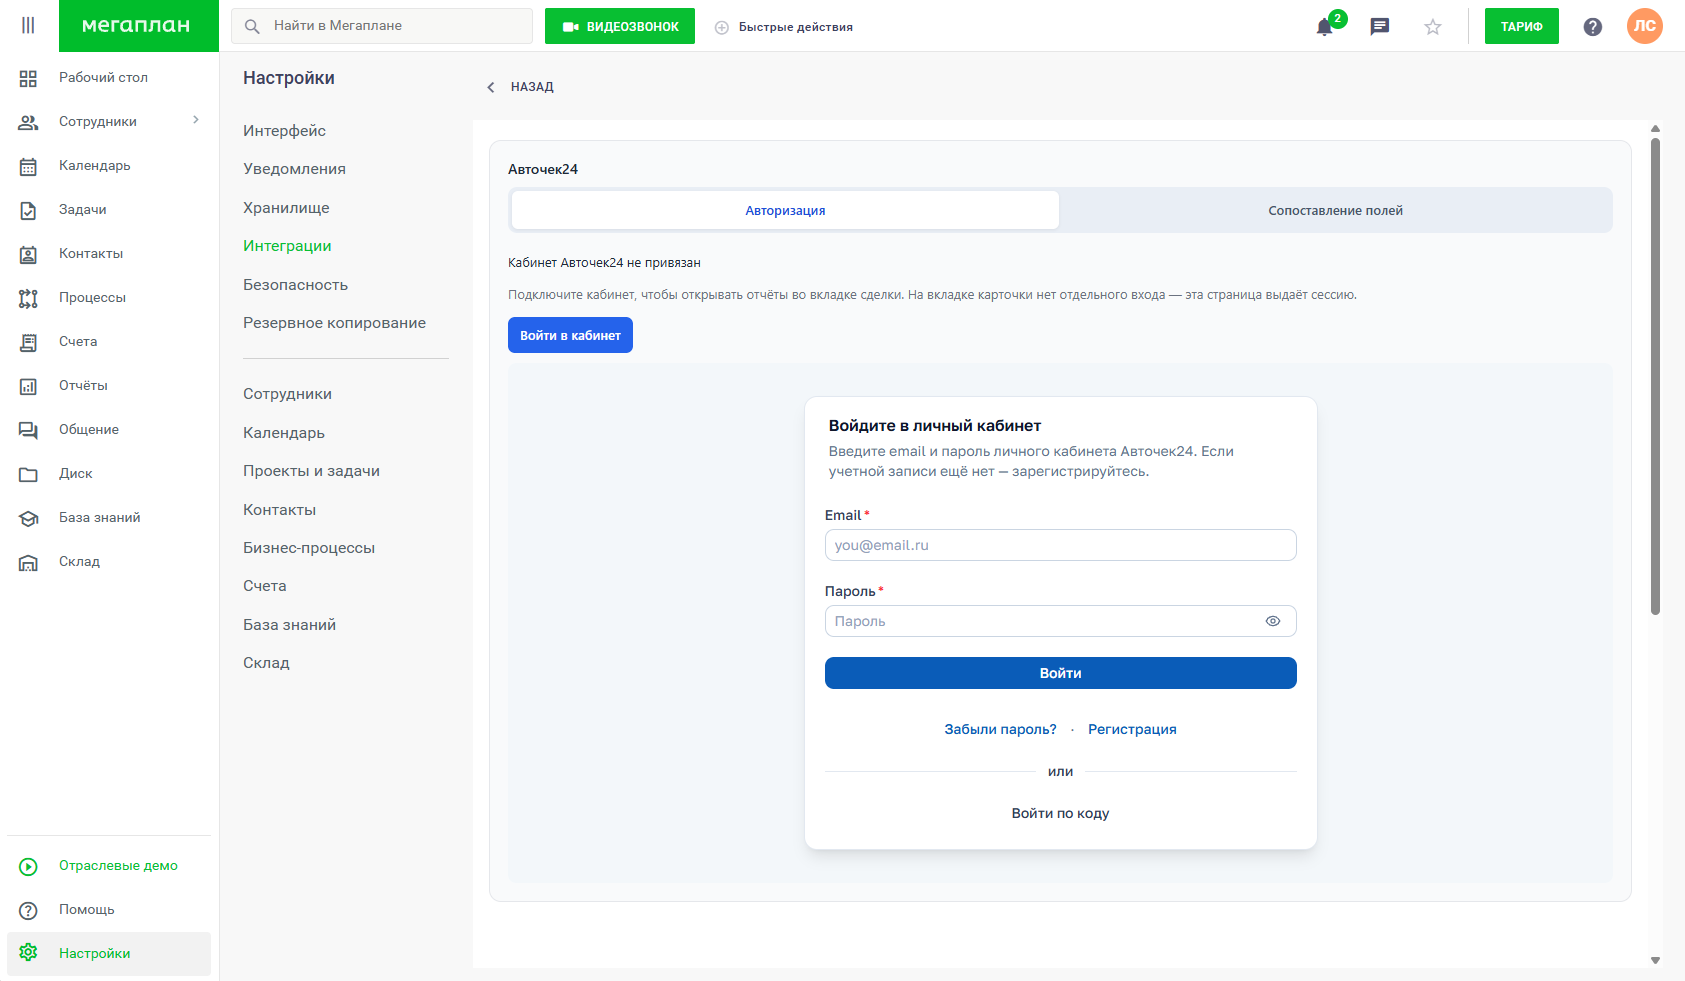The width and height of the screenshot is (1685, 981).
Task: Click the Отраслевые демо label
Action: (x=118, y=866)
